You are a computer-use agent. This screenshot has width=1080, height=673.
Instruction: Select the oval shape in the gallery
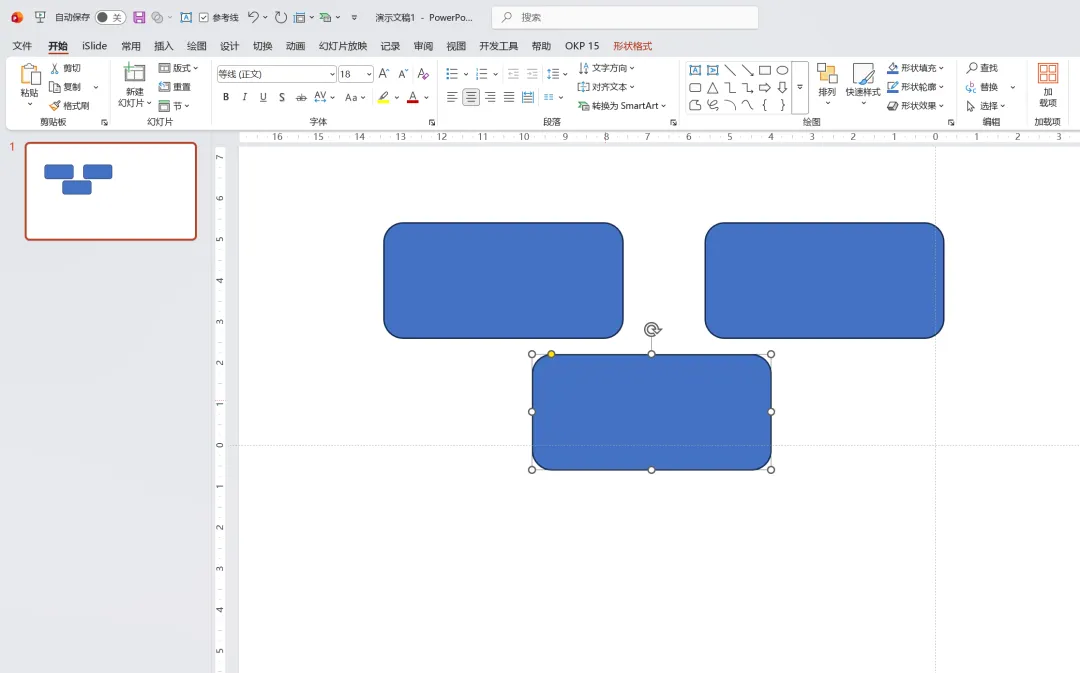pos(782,70)
